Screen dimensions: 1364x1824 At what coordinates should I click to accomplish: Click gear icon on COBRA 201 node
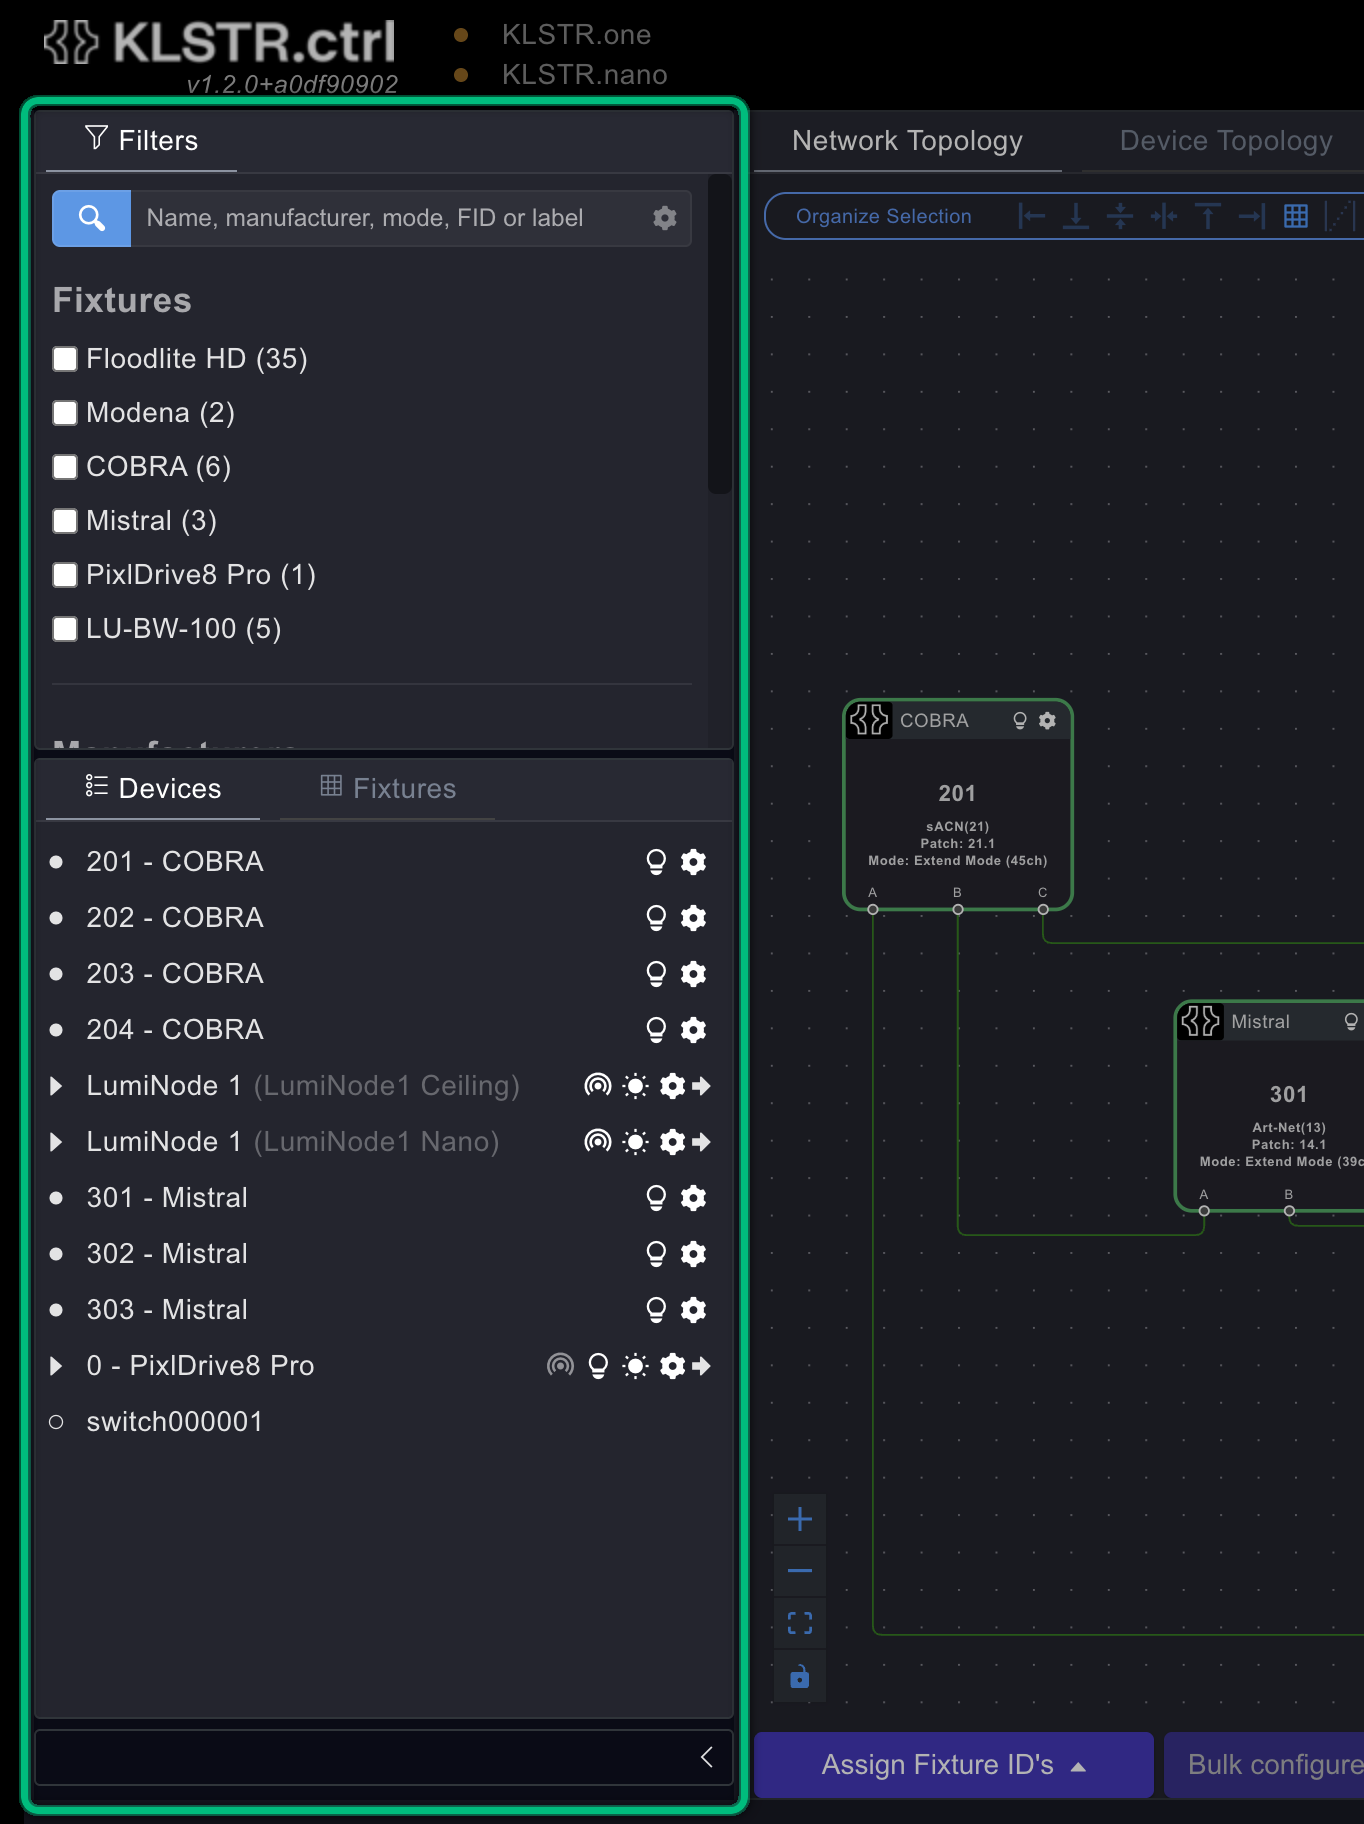(1047, 721)
